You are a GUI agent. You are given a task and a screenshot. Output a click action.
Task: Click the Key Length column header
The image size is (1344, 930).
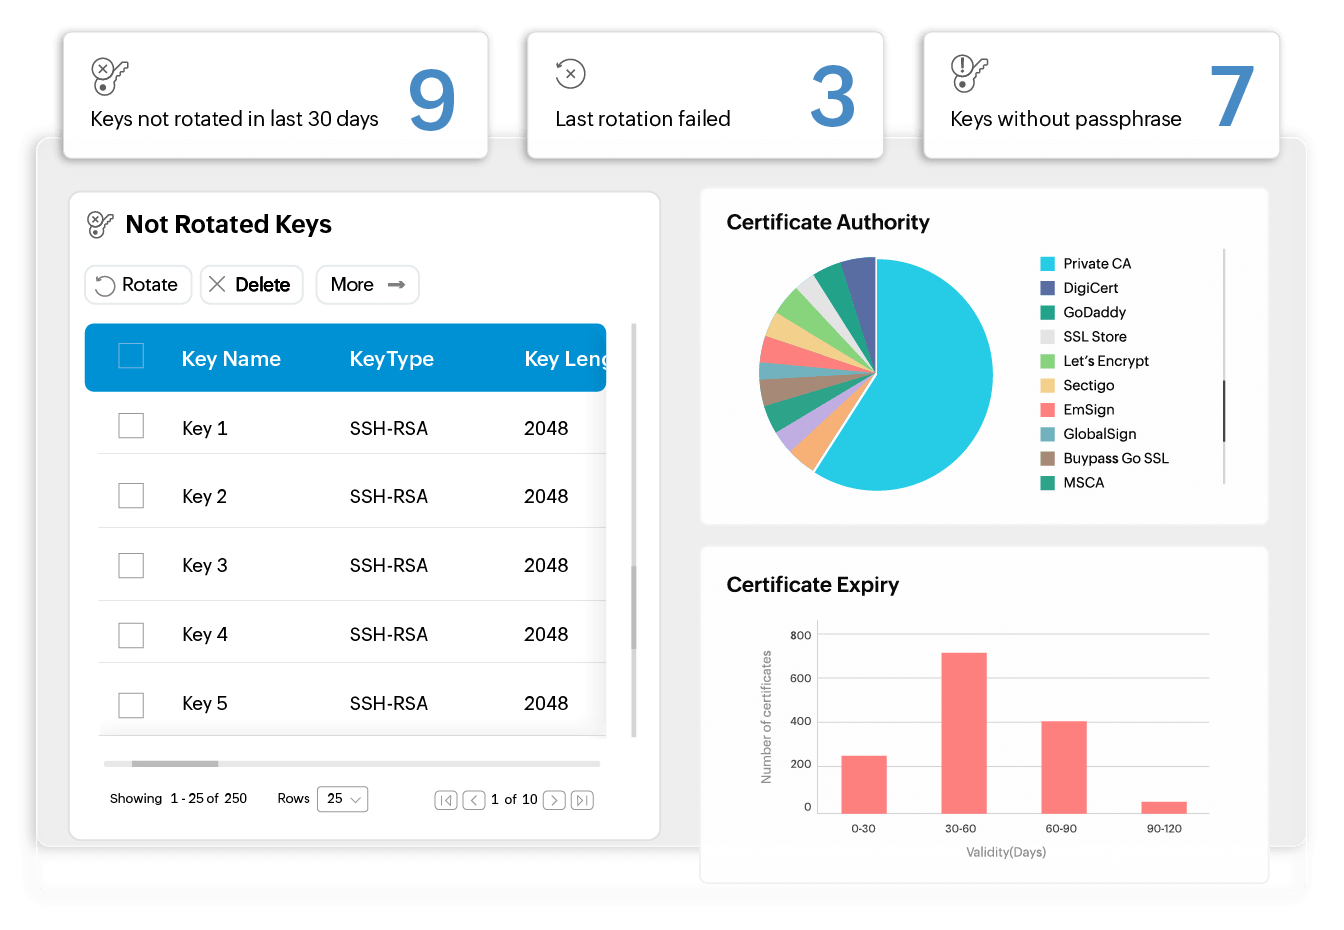[x=565, y=359]
